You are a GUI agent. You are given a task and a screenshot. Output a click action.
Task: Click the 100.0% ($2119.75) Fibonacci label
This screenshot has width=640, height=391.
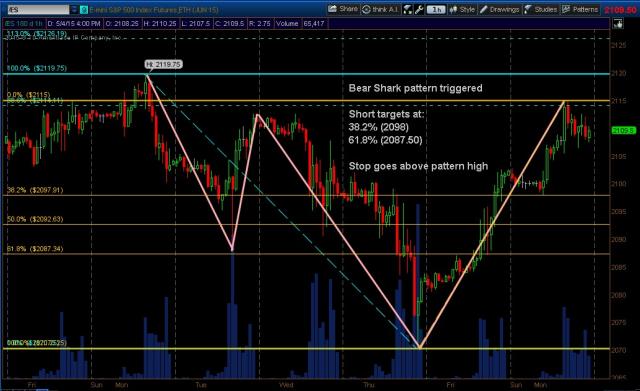point(37,68)
